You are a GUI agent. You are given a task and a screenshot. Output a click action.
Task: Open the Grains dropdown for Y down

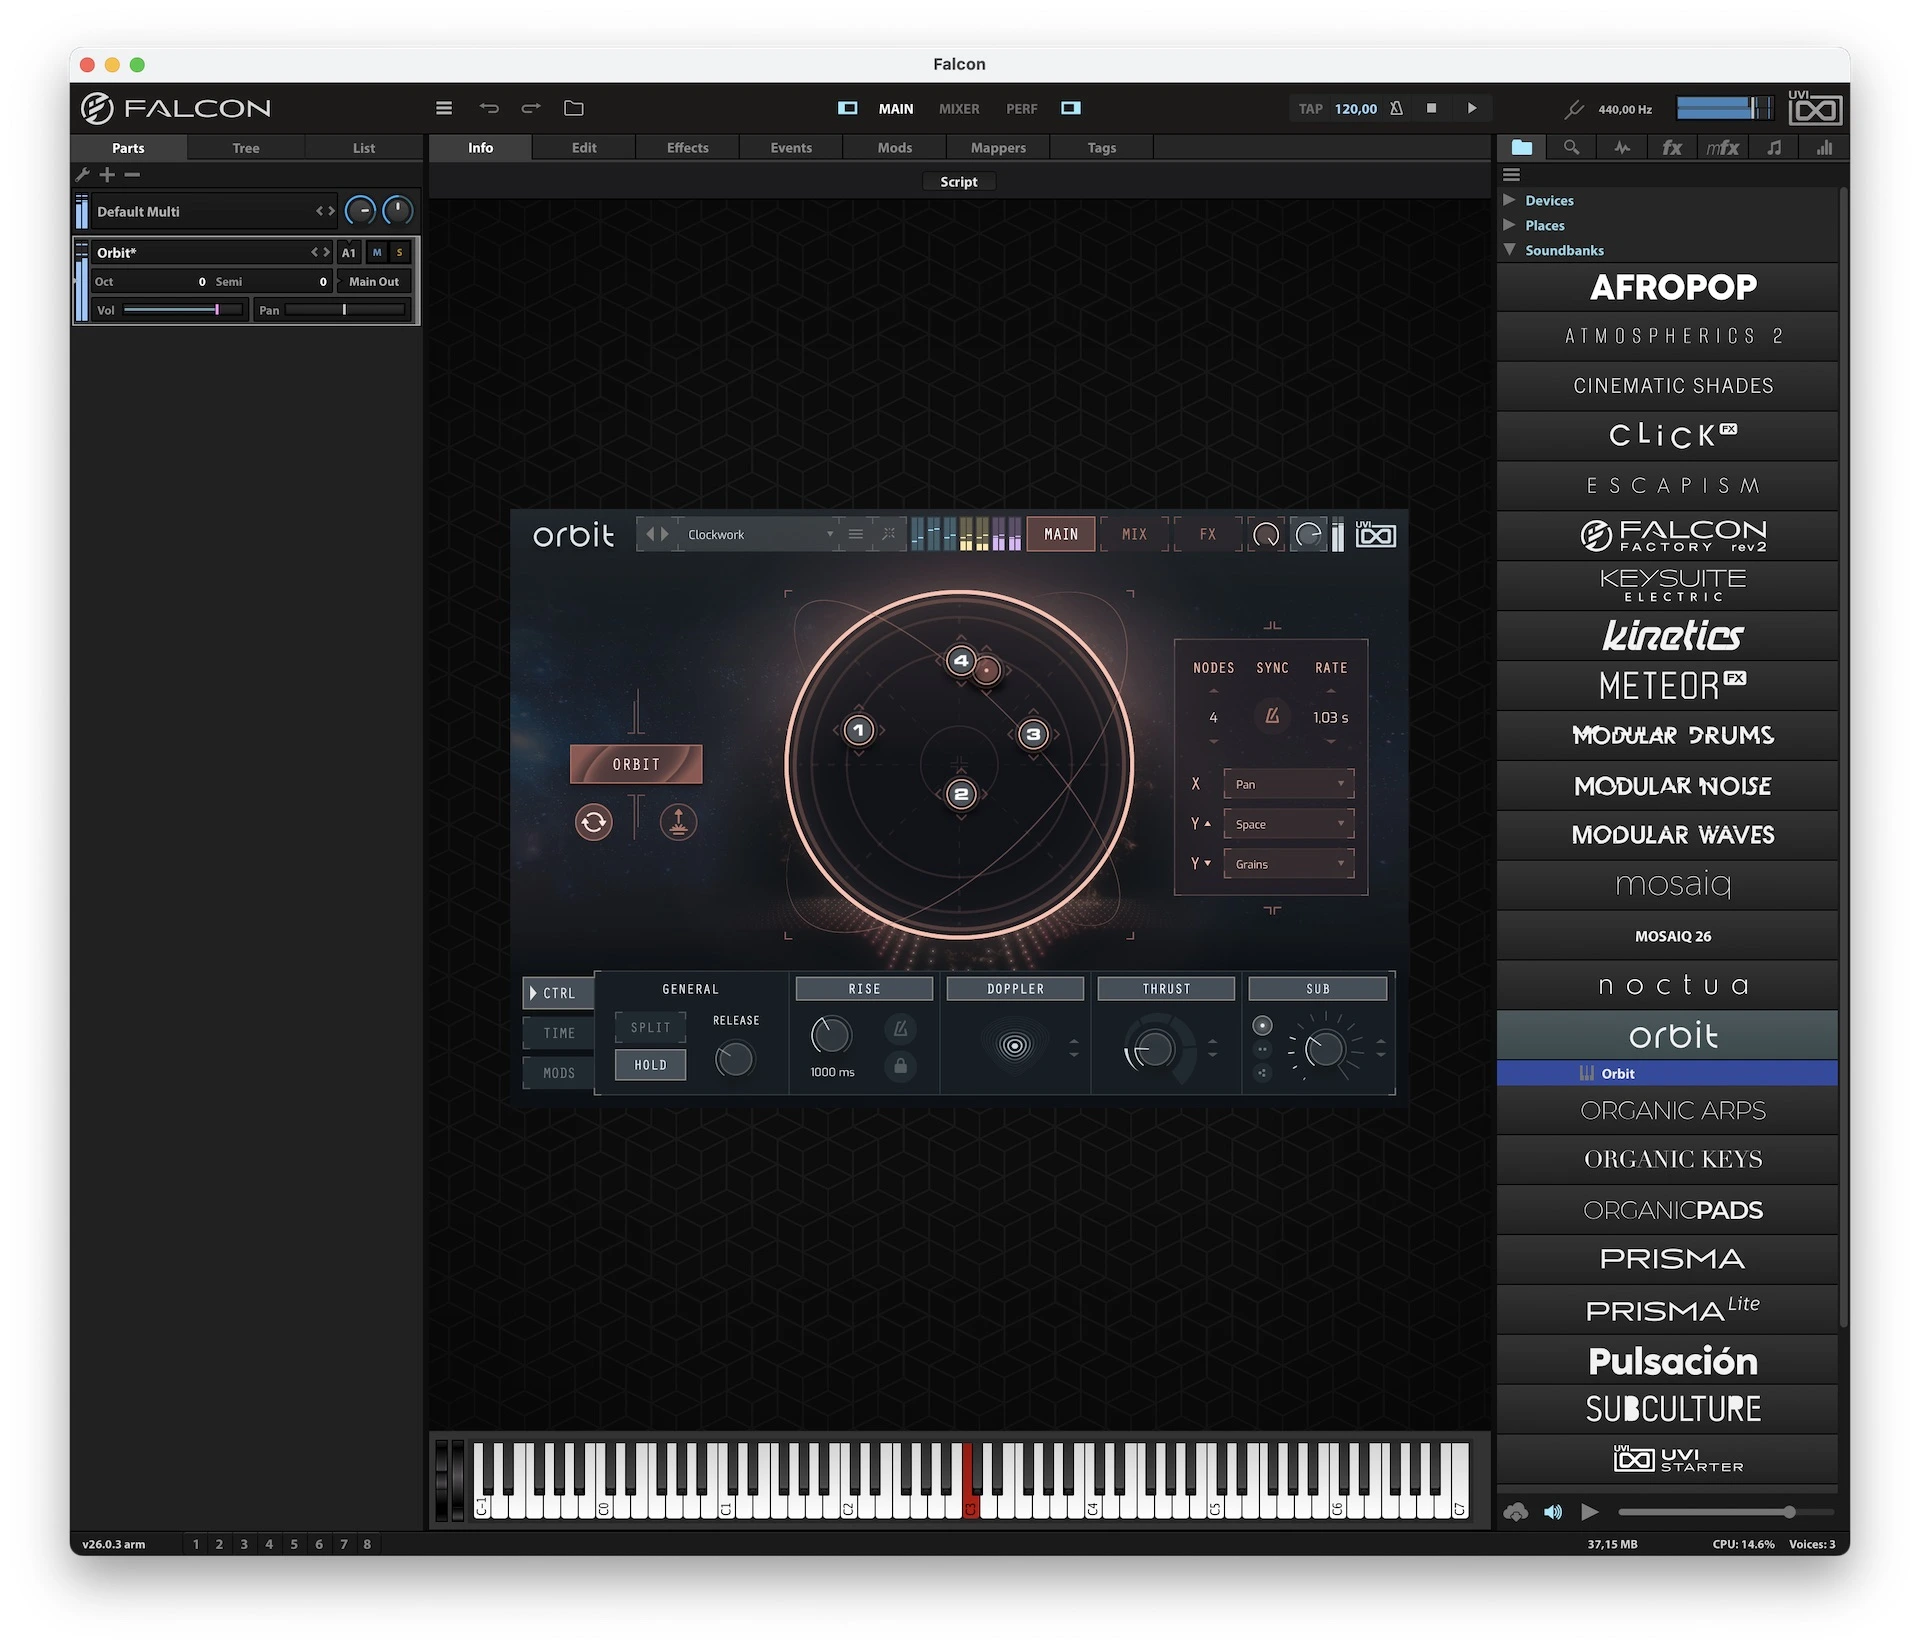click(x=1288, y=864)
